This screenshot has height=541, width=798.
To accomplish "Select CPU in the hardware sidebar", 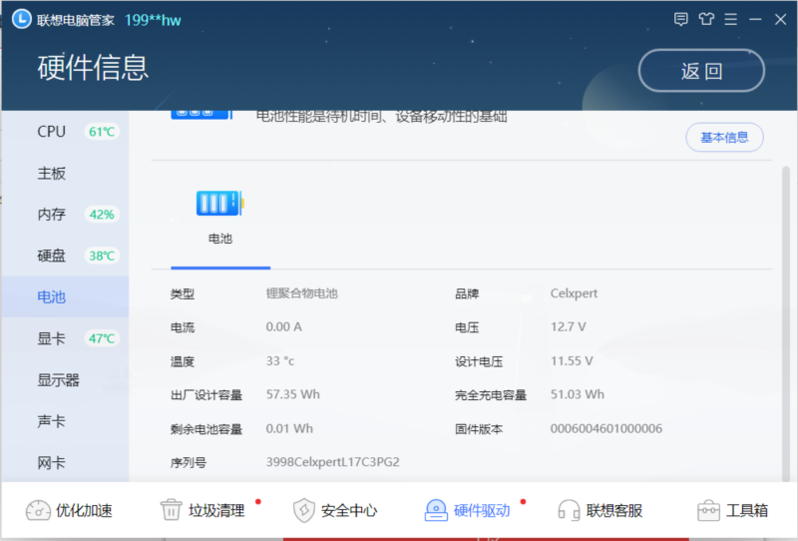I will (51, 132).
